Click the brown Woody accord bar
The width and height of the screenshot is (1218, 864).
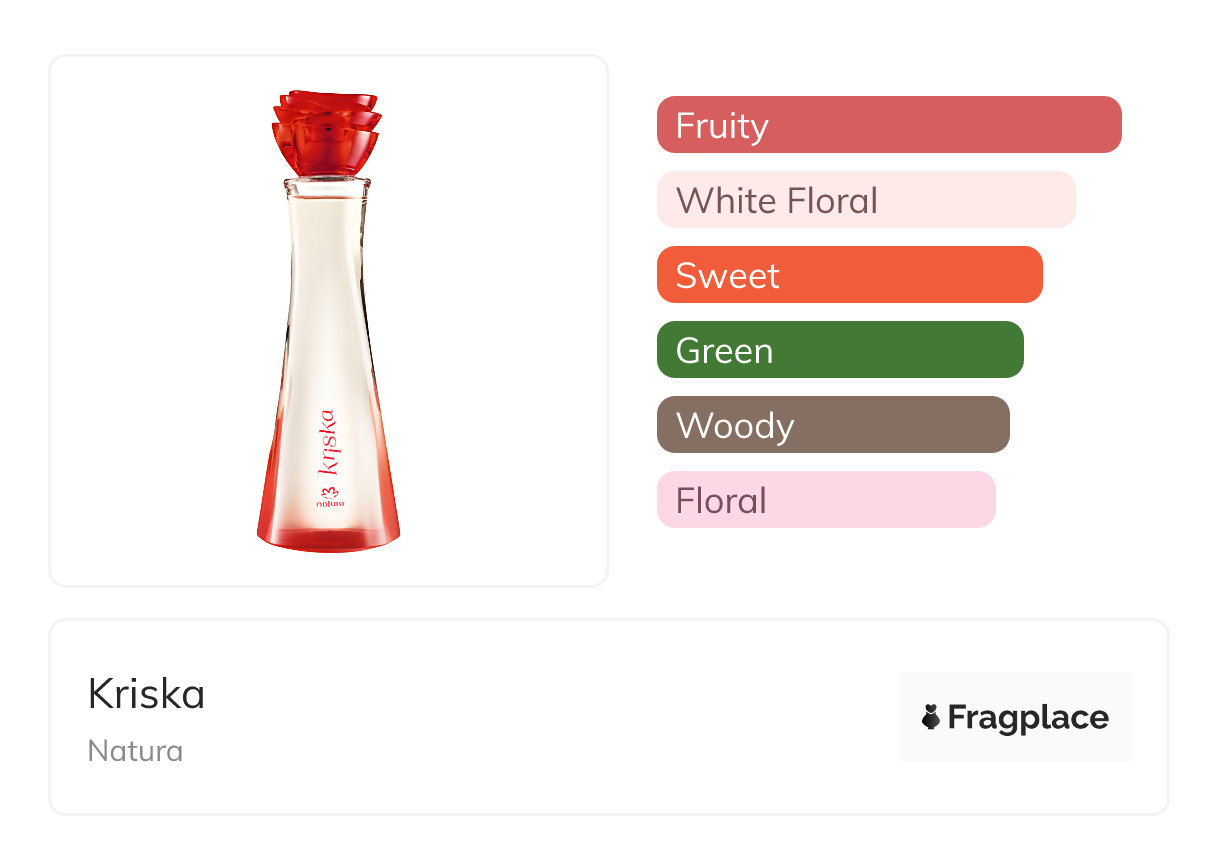tap(832, 425)
